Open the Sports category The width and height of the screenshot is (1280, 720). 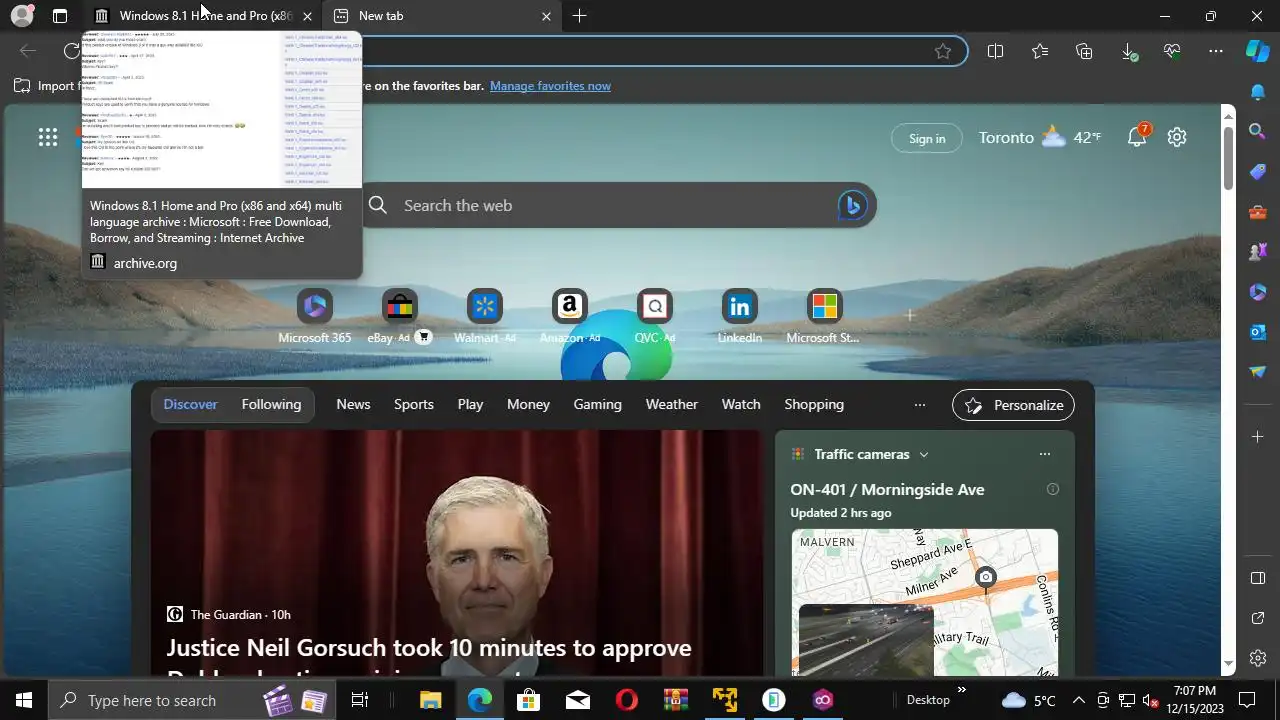(414, 405)
